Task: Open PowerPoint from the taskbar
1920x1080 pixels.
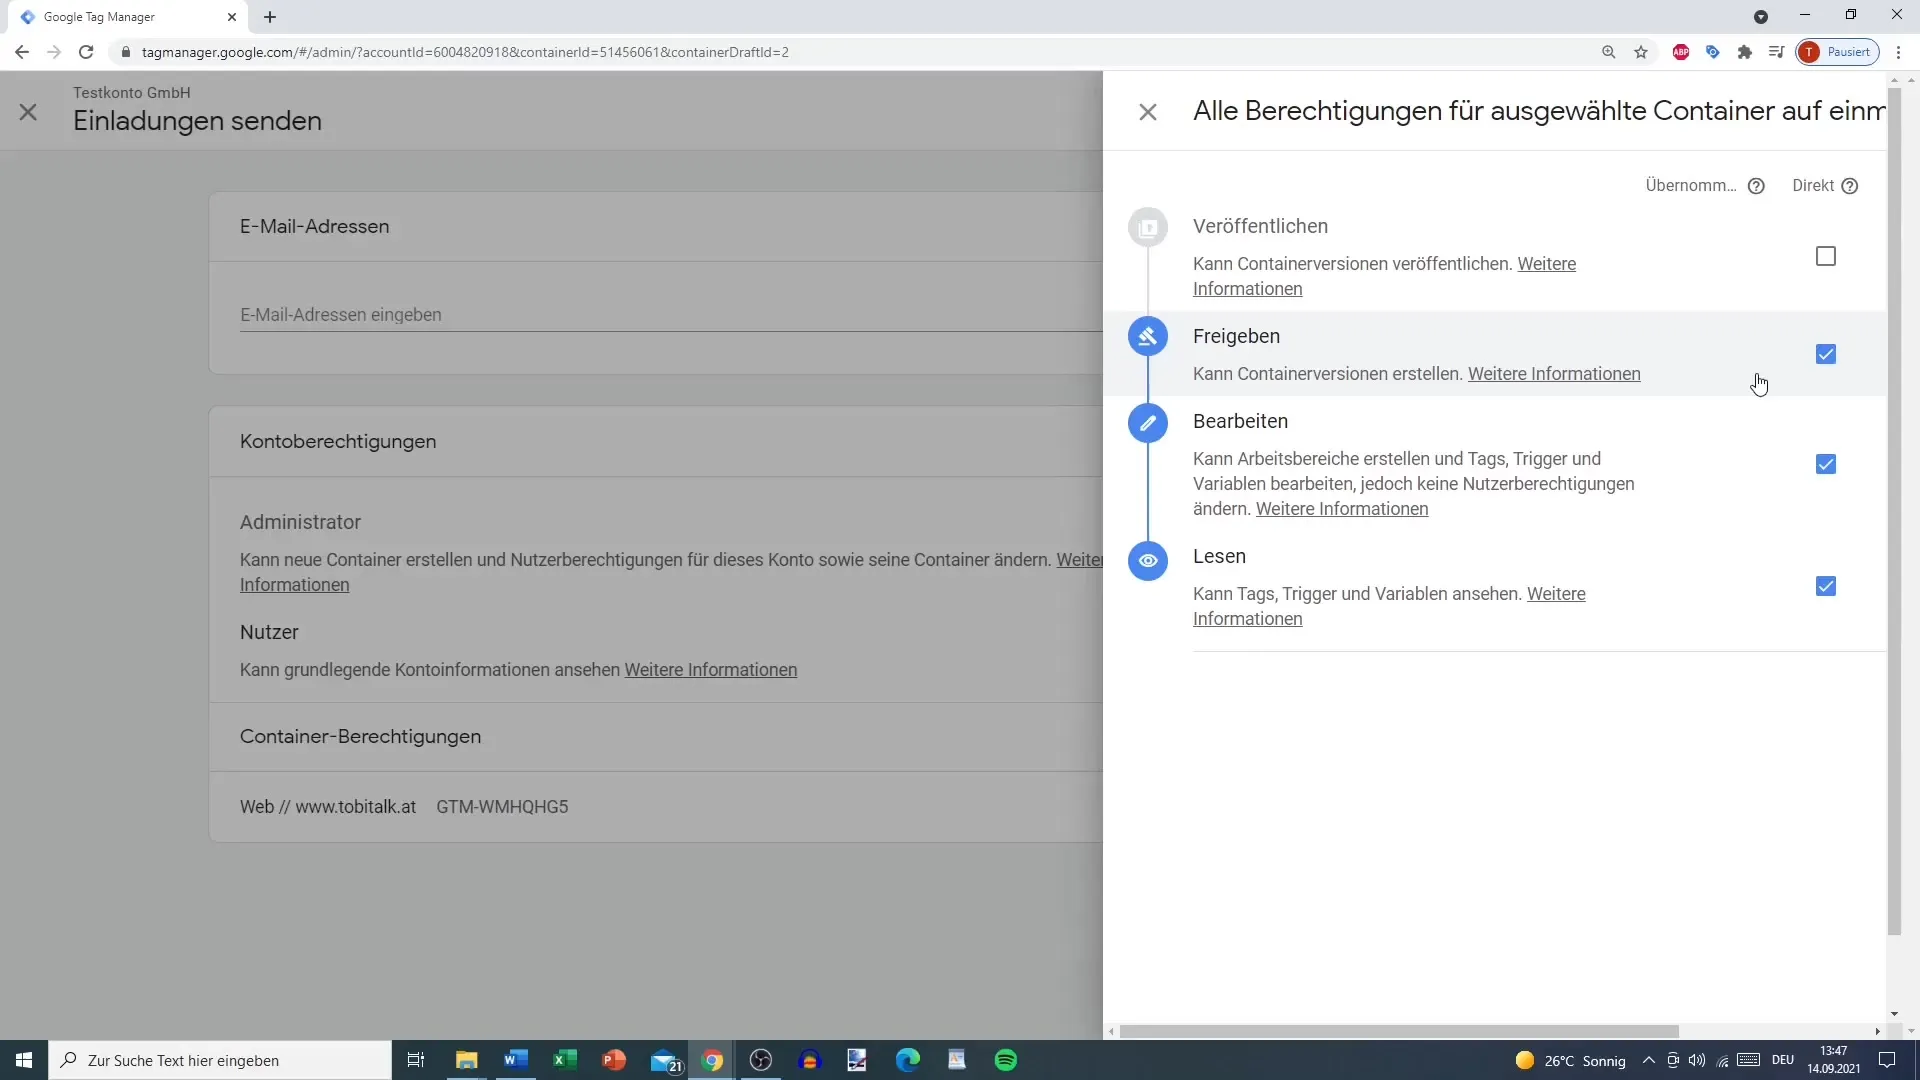Action: coord(614,1060)
